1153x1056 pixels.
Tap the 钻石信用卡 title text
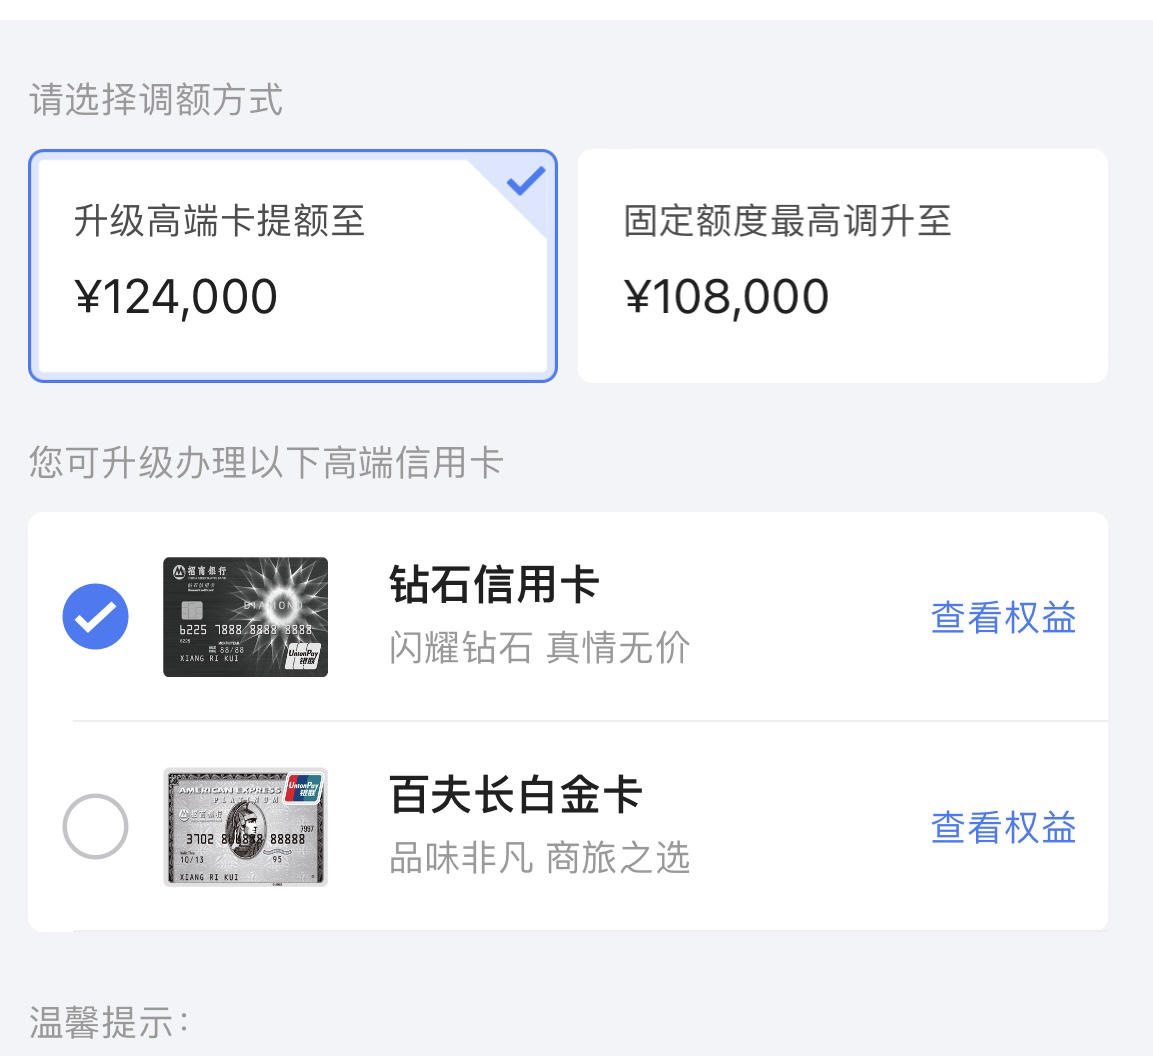(494, 585)
